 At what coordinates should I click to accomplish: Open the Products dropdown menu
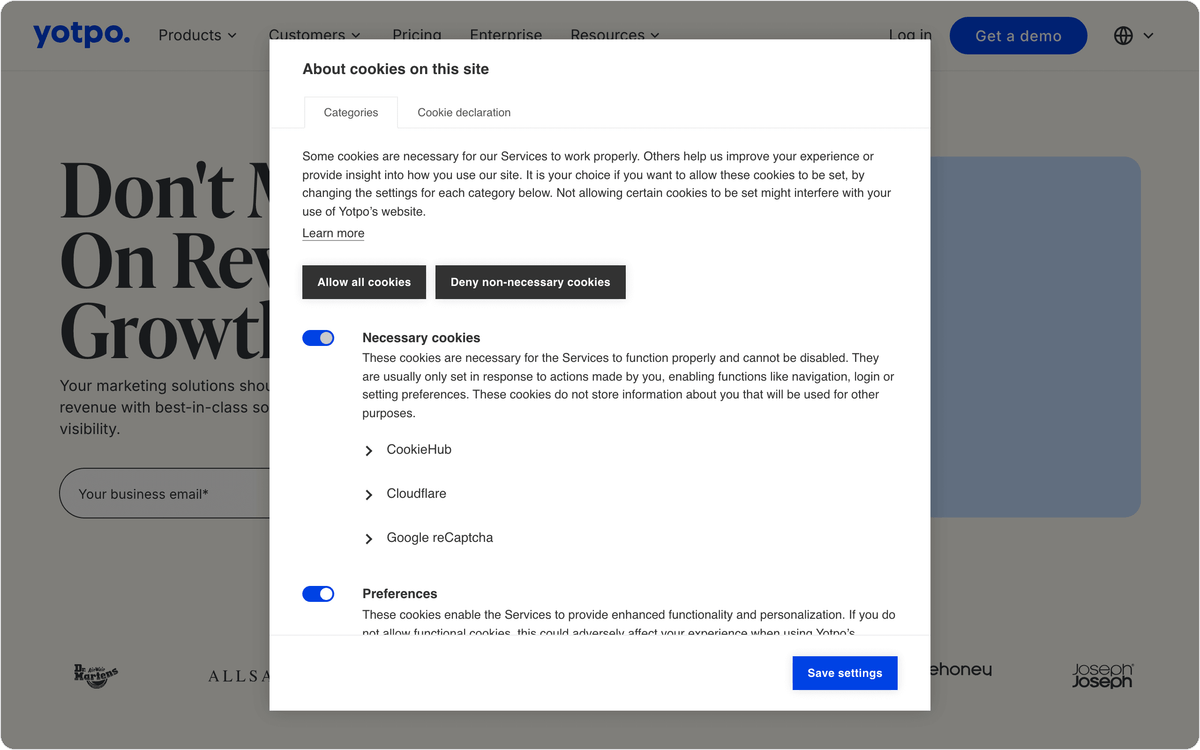[x=197, y=35]
